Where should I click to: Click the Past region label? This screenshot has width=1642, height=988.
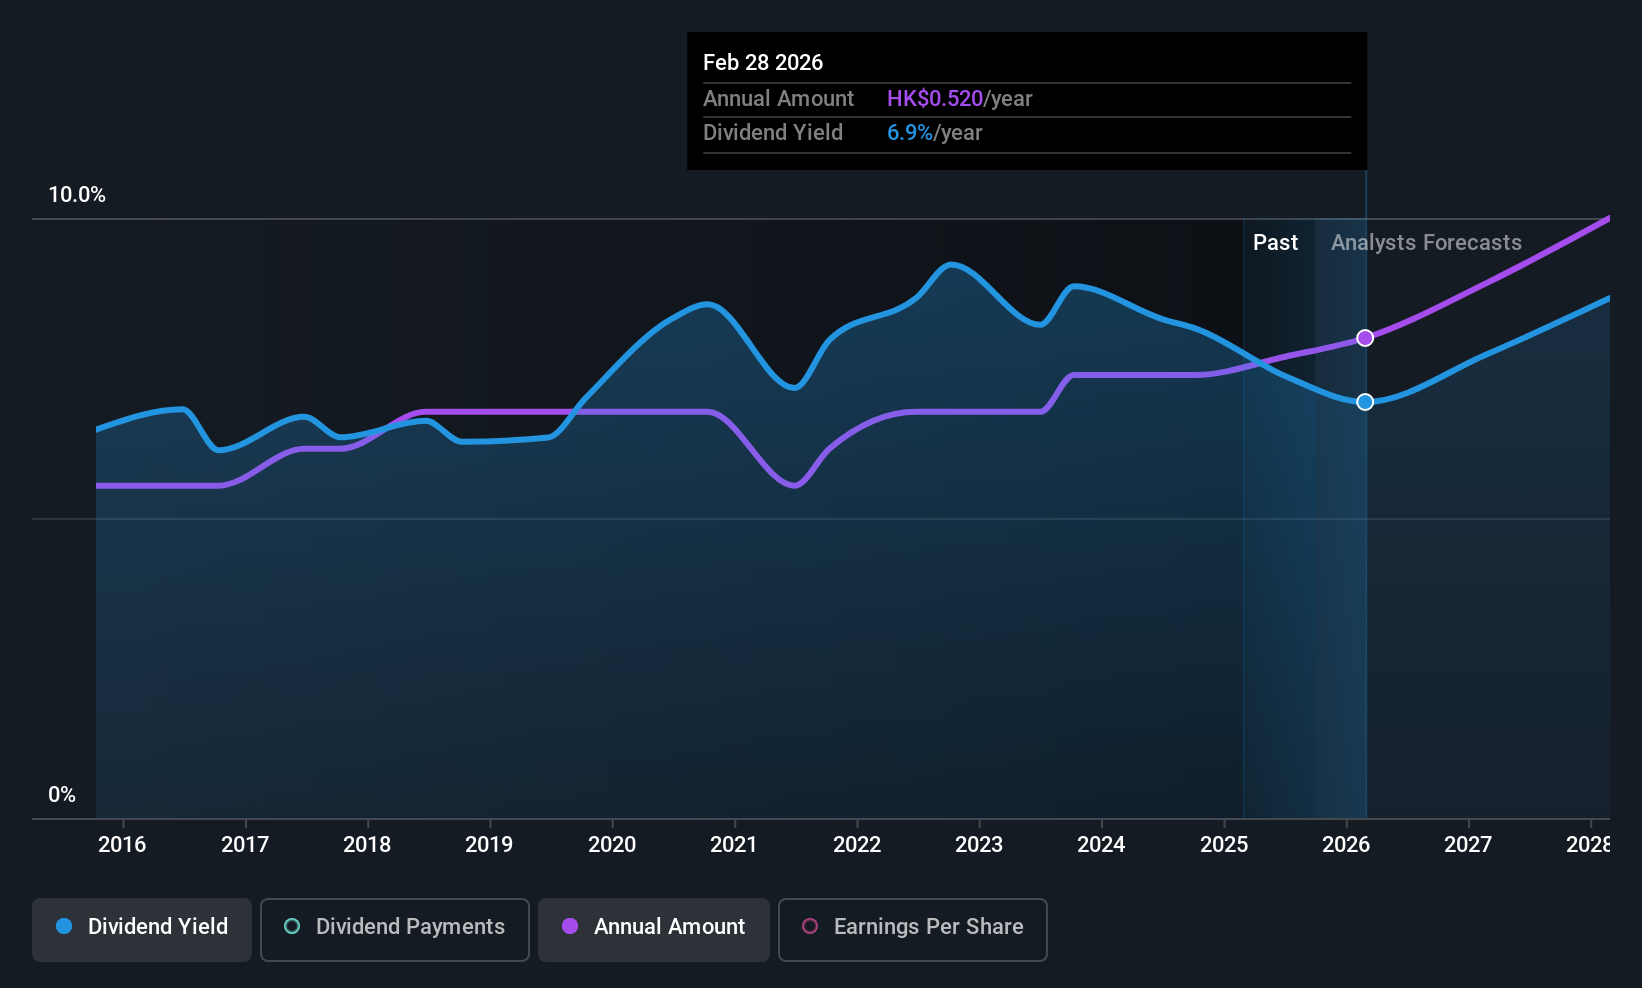1275,243
